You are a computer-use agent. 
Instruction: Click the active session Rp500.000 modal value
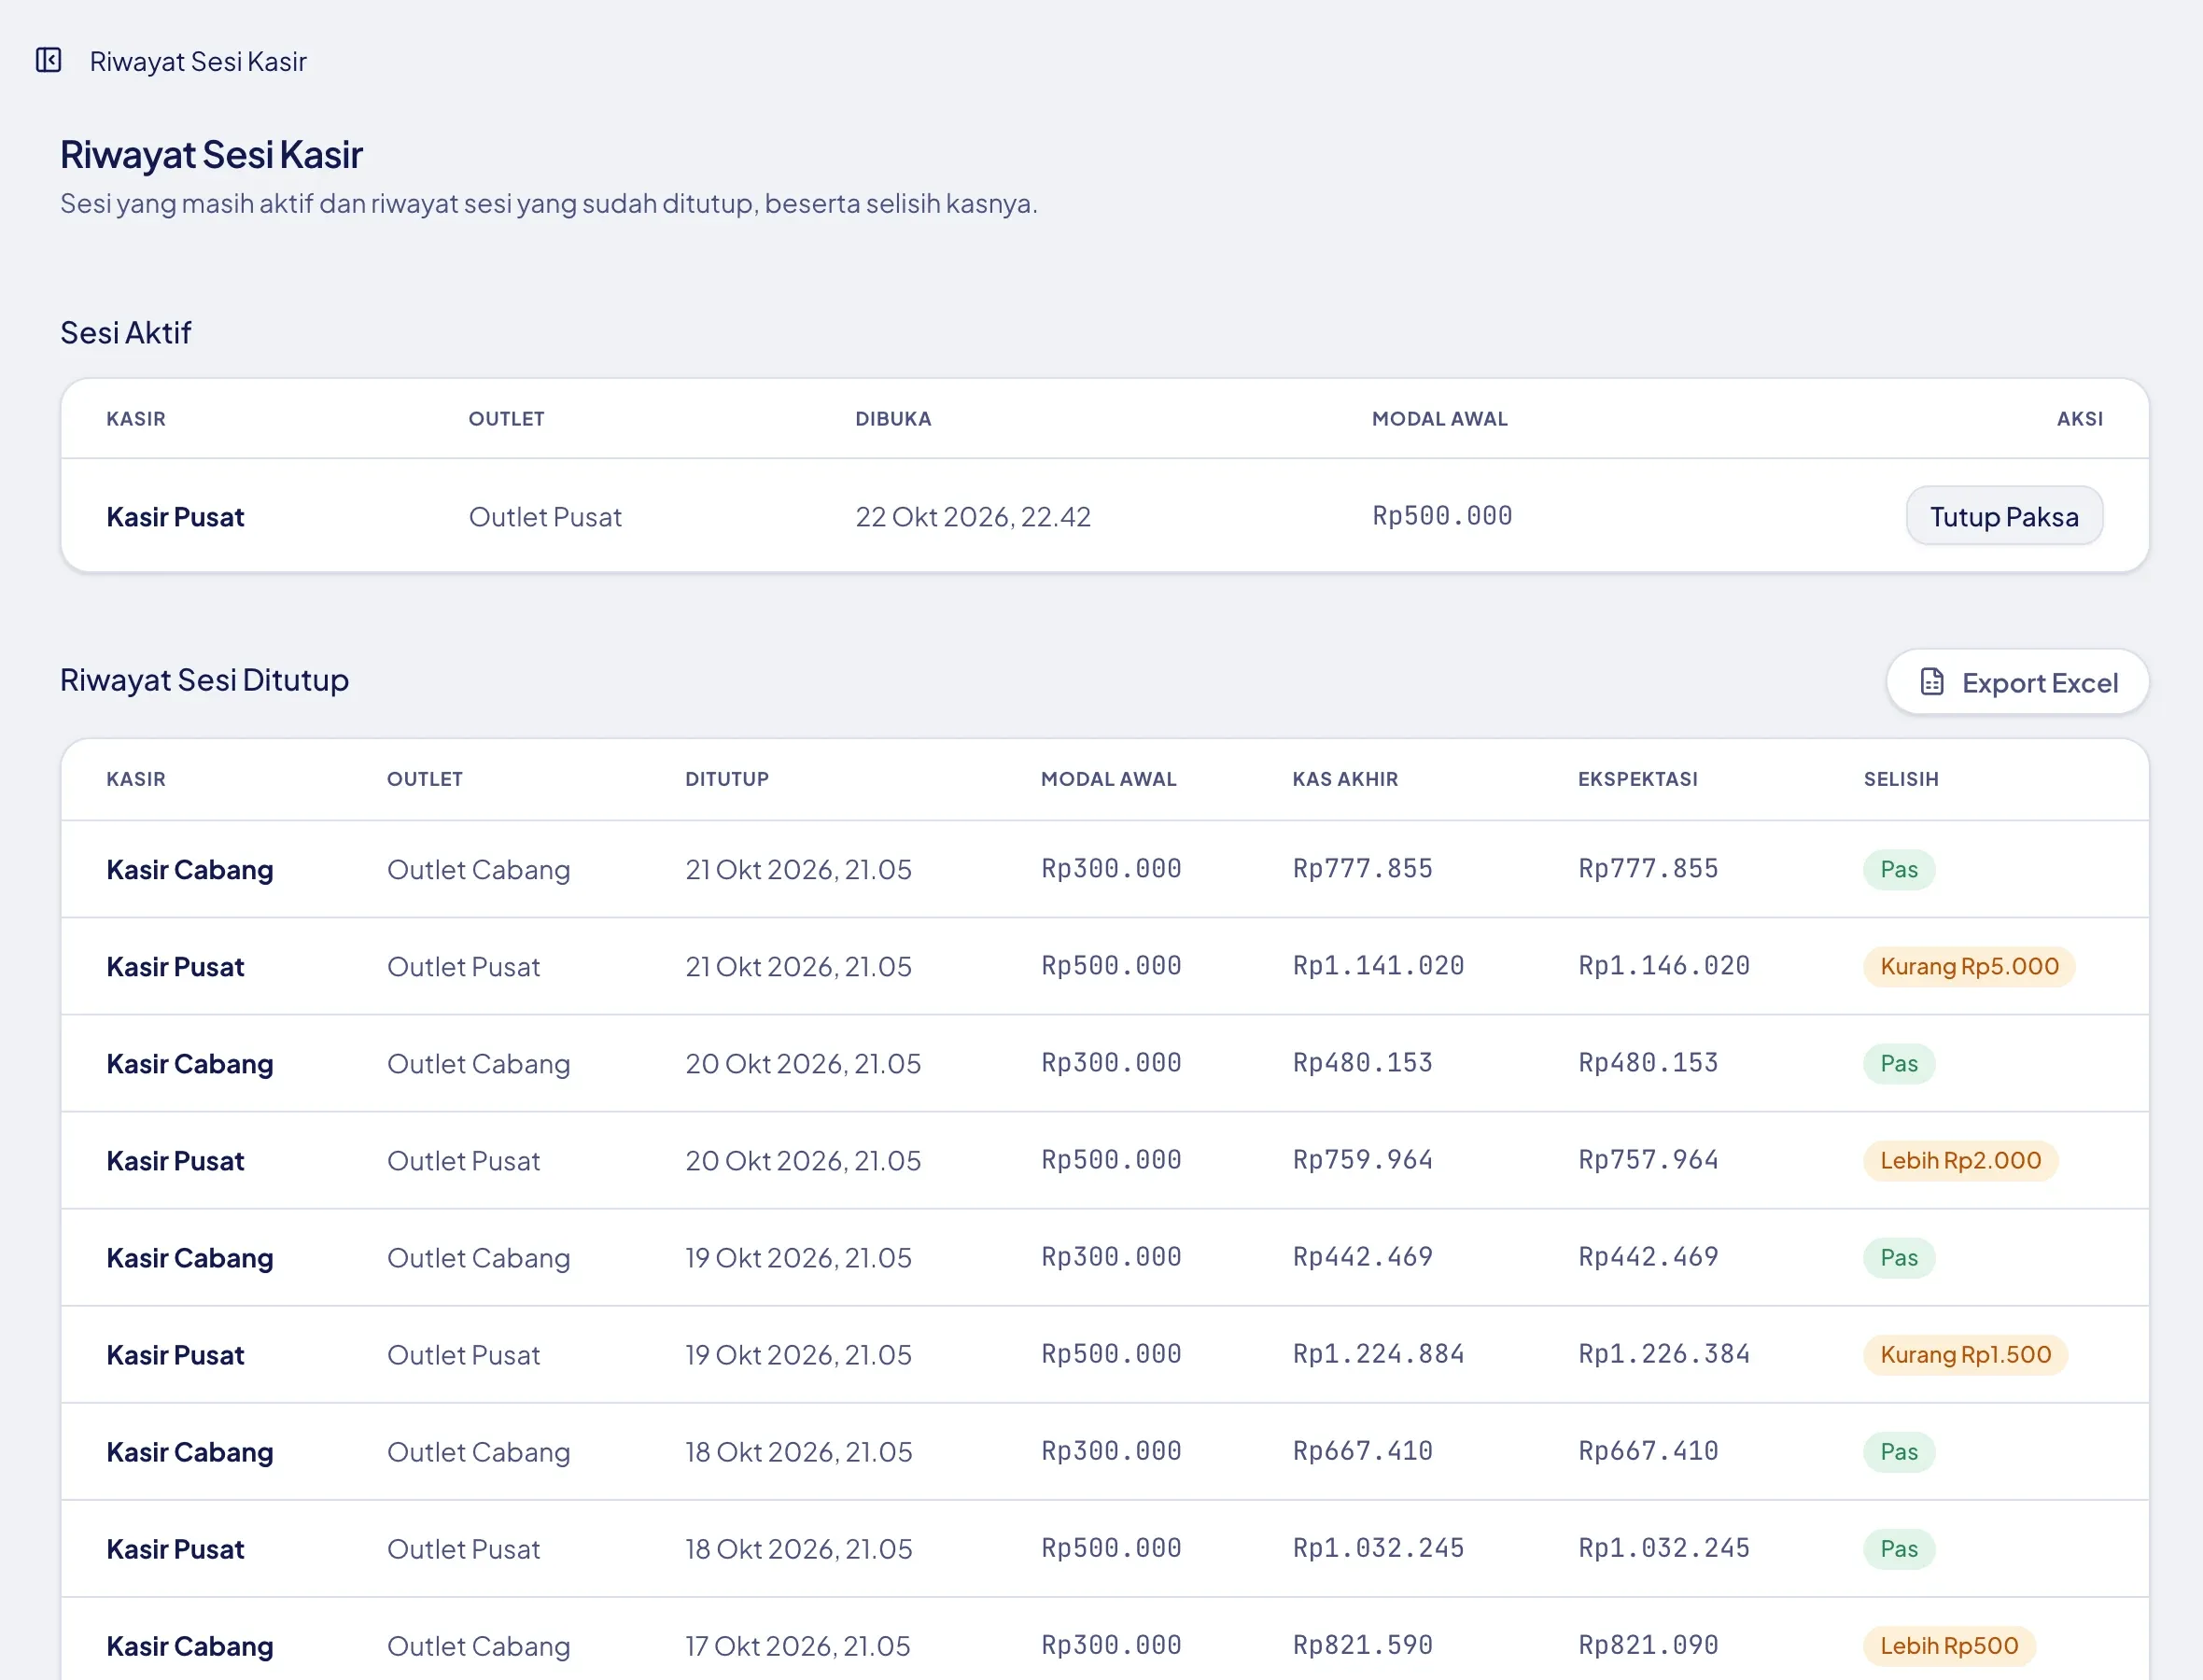(x=1442, y=516)
